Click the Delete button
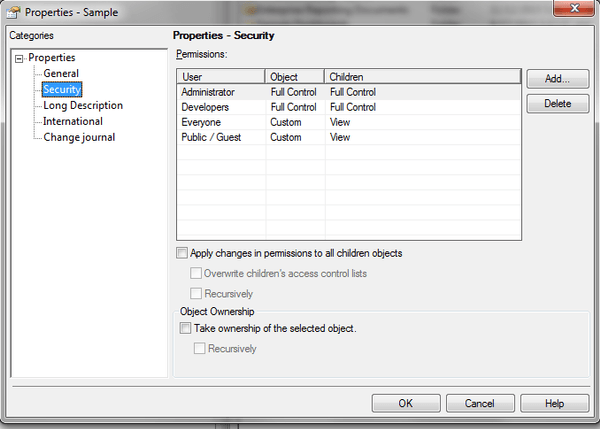The width and height of the screenshot is (600, 429). pyautogui.click(x=558, y=104)
